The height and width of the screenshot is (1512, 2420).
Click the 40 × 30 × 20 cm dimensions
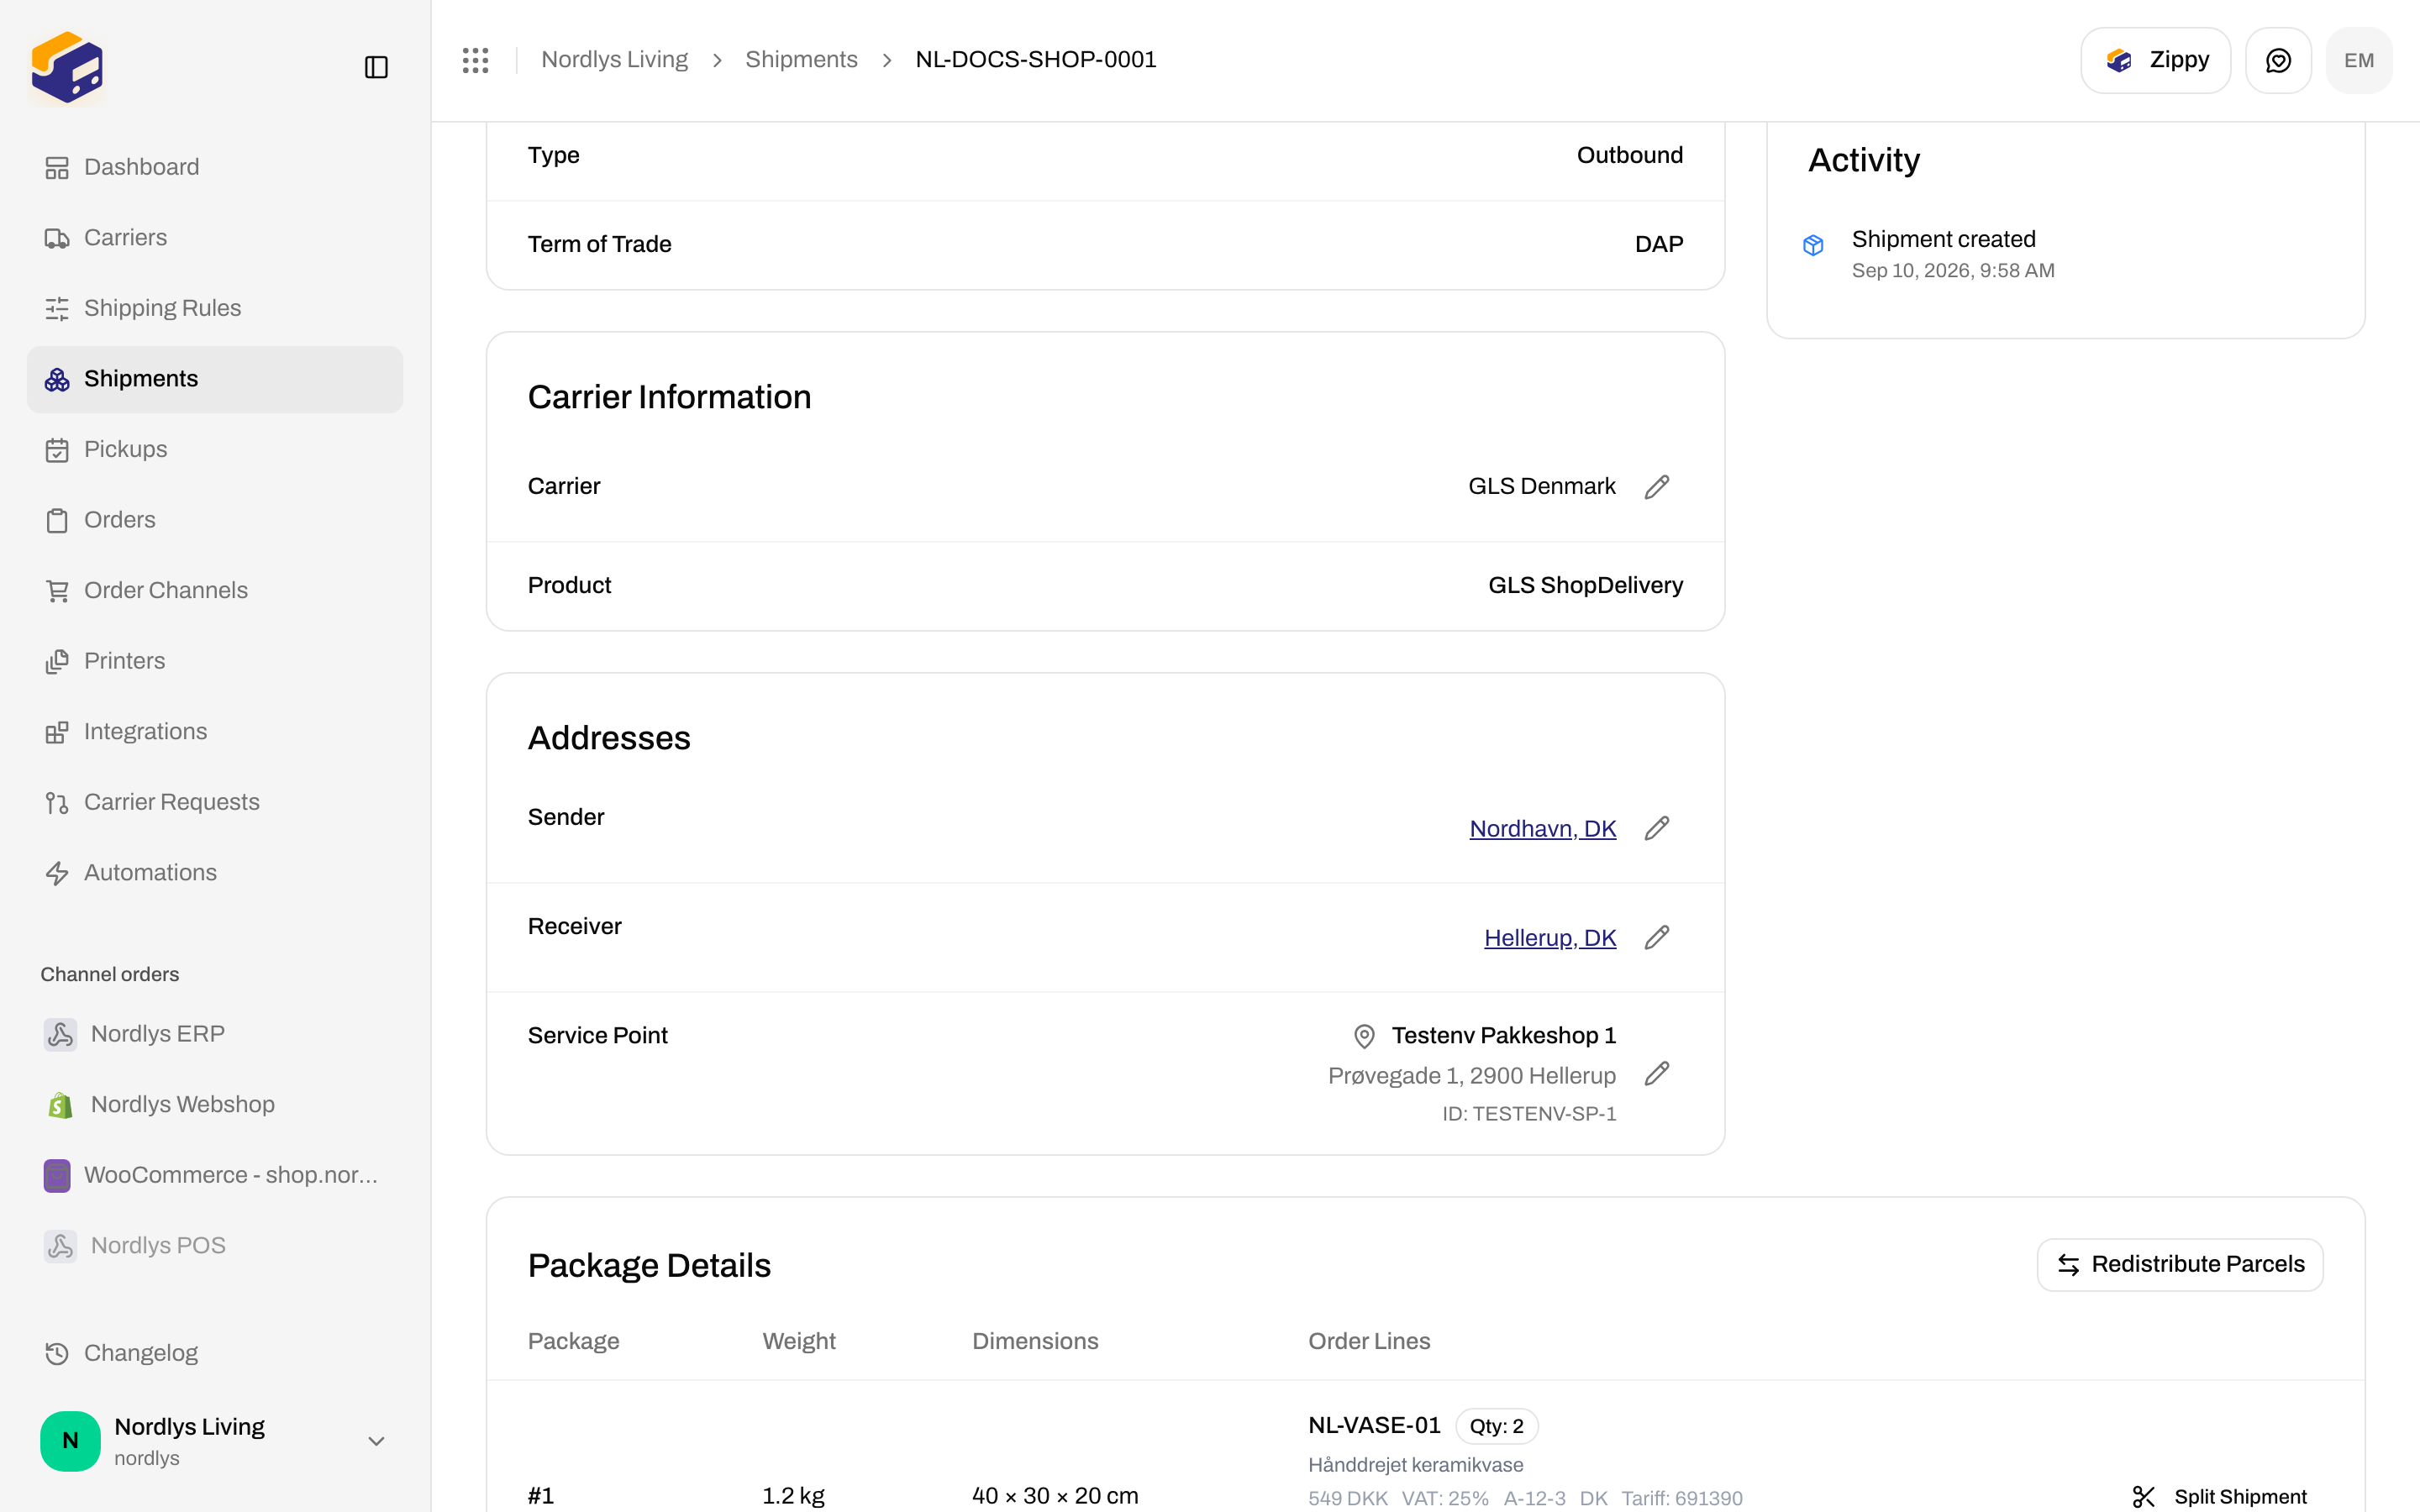(1055, 1496)
